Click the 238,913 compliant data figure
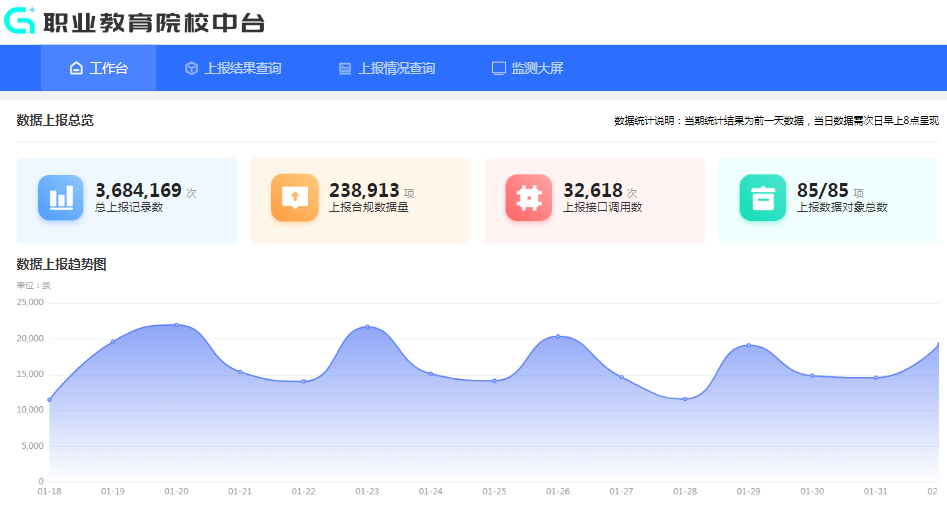The image size is (947, 513). [364, 190]
